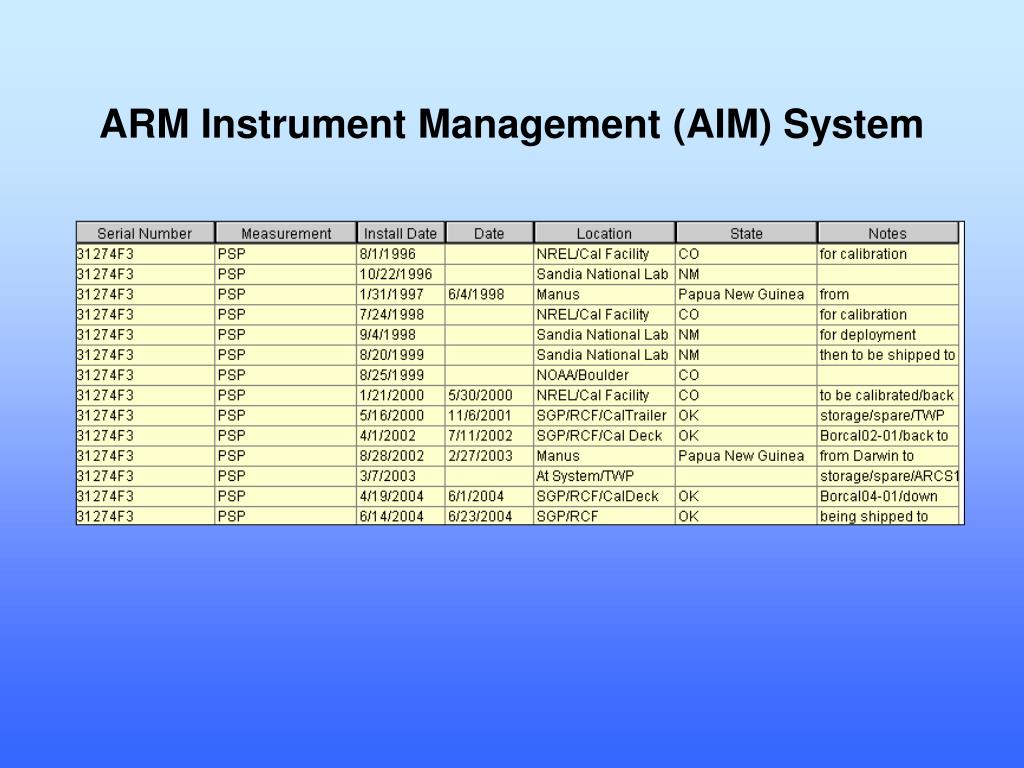Click the At System/TWP location cell
1024x768 pixels.
point(604,476)
